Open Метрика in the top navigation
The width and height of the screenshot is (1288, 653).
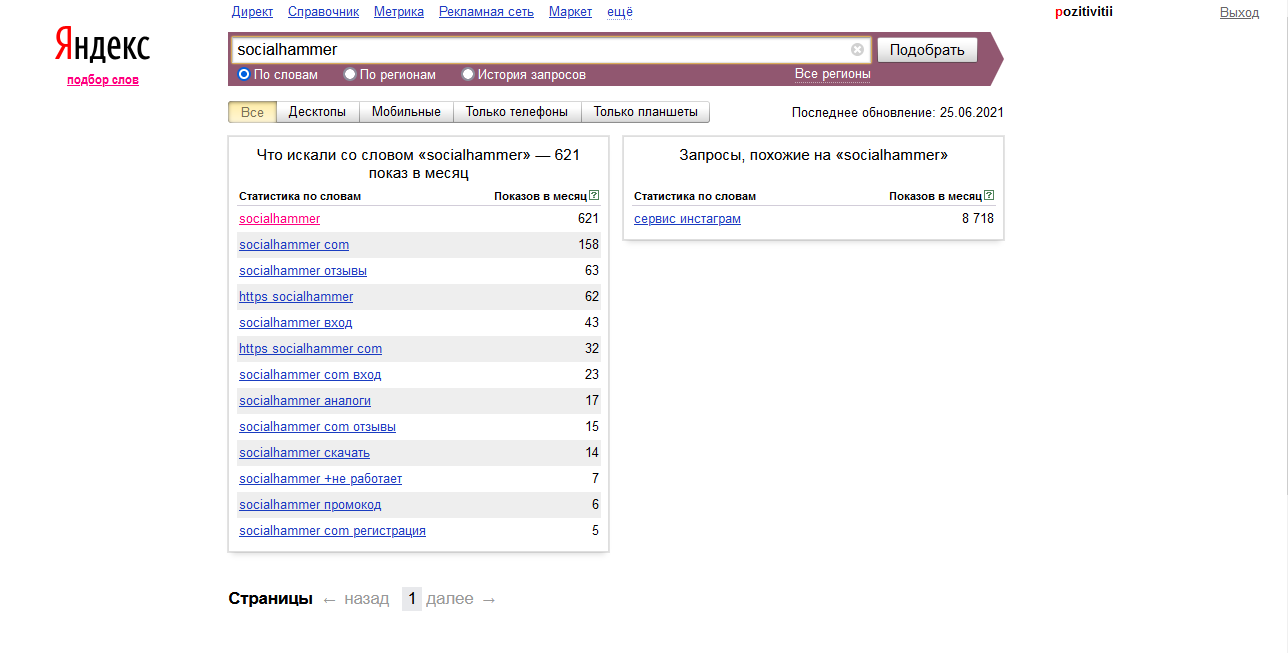(x=399, y=12)
